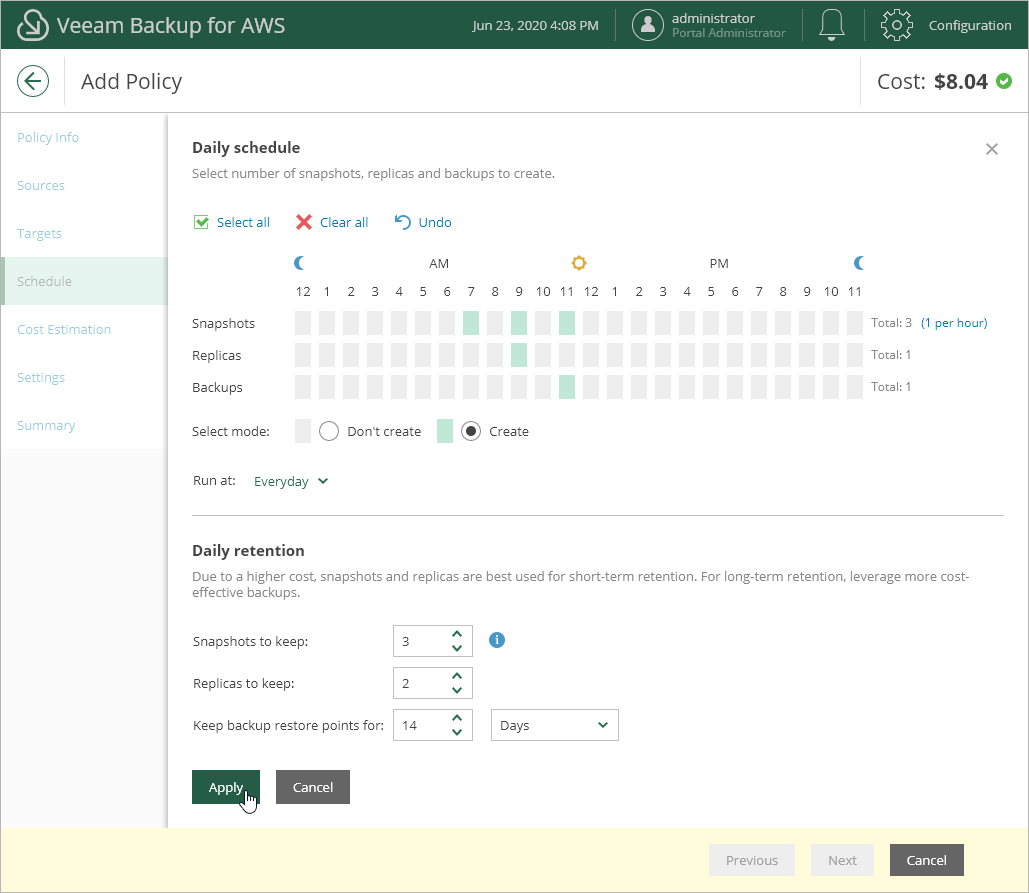Click the Configuration label in header
The image size is (1029, 893).
point(970,25)
